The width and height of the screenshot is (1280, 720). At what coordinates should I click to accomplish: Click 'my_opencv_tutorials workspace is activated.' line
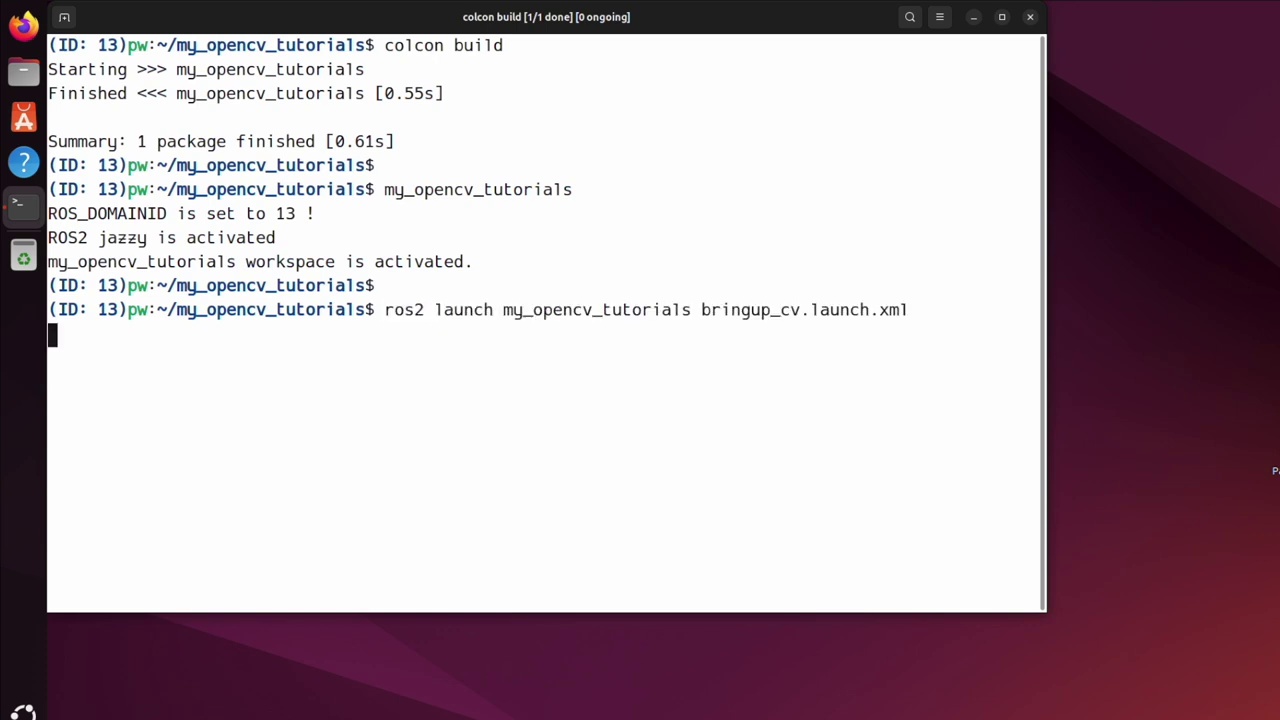(x=260, y=261)
